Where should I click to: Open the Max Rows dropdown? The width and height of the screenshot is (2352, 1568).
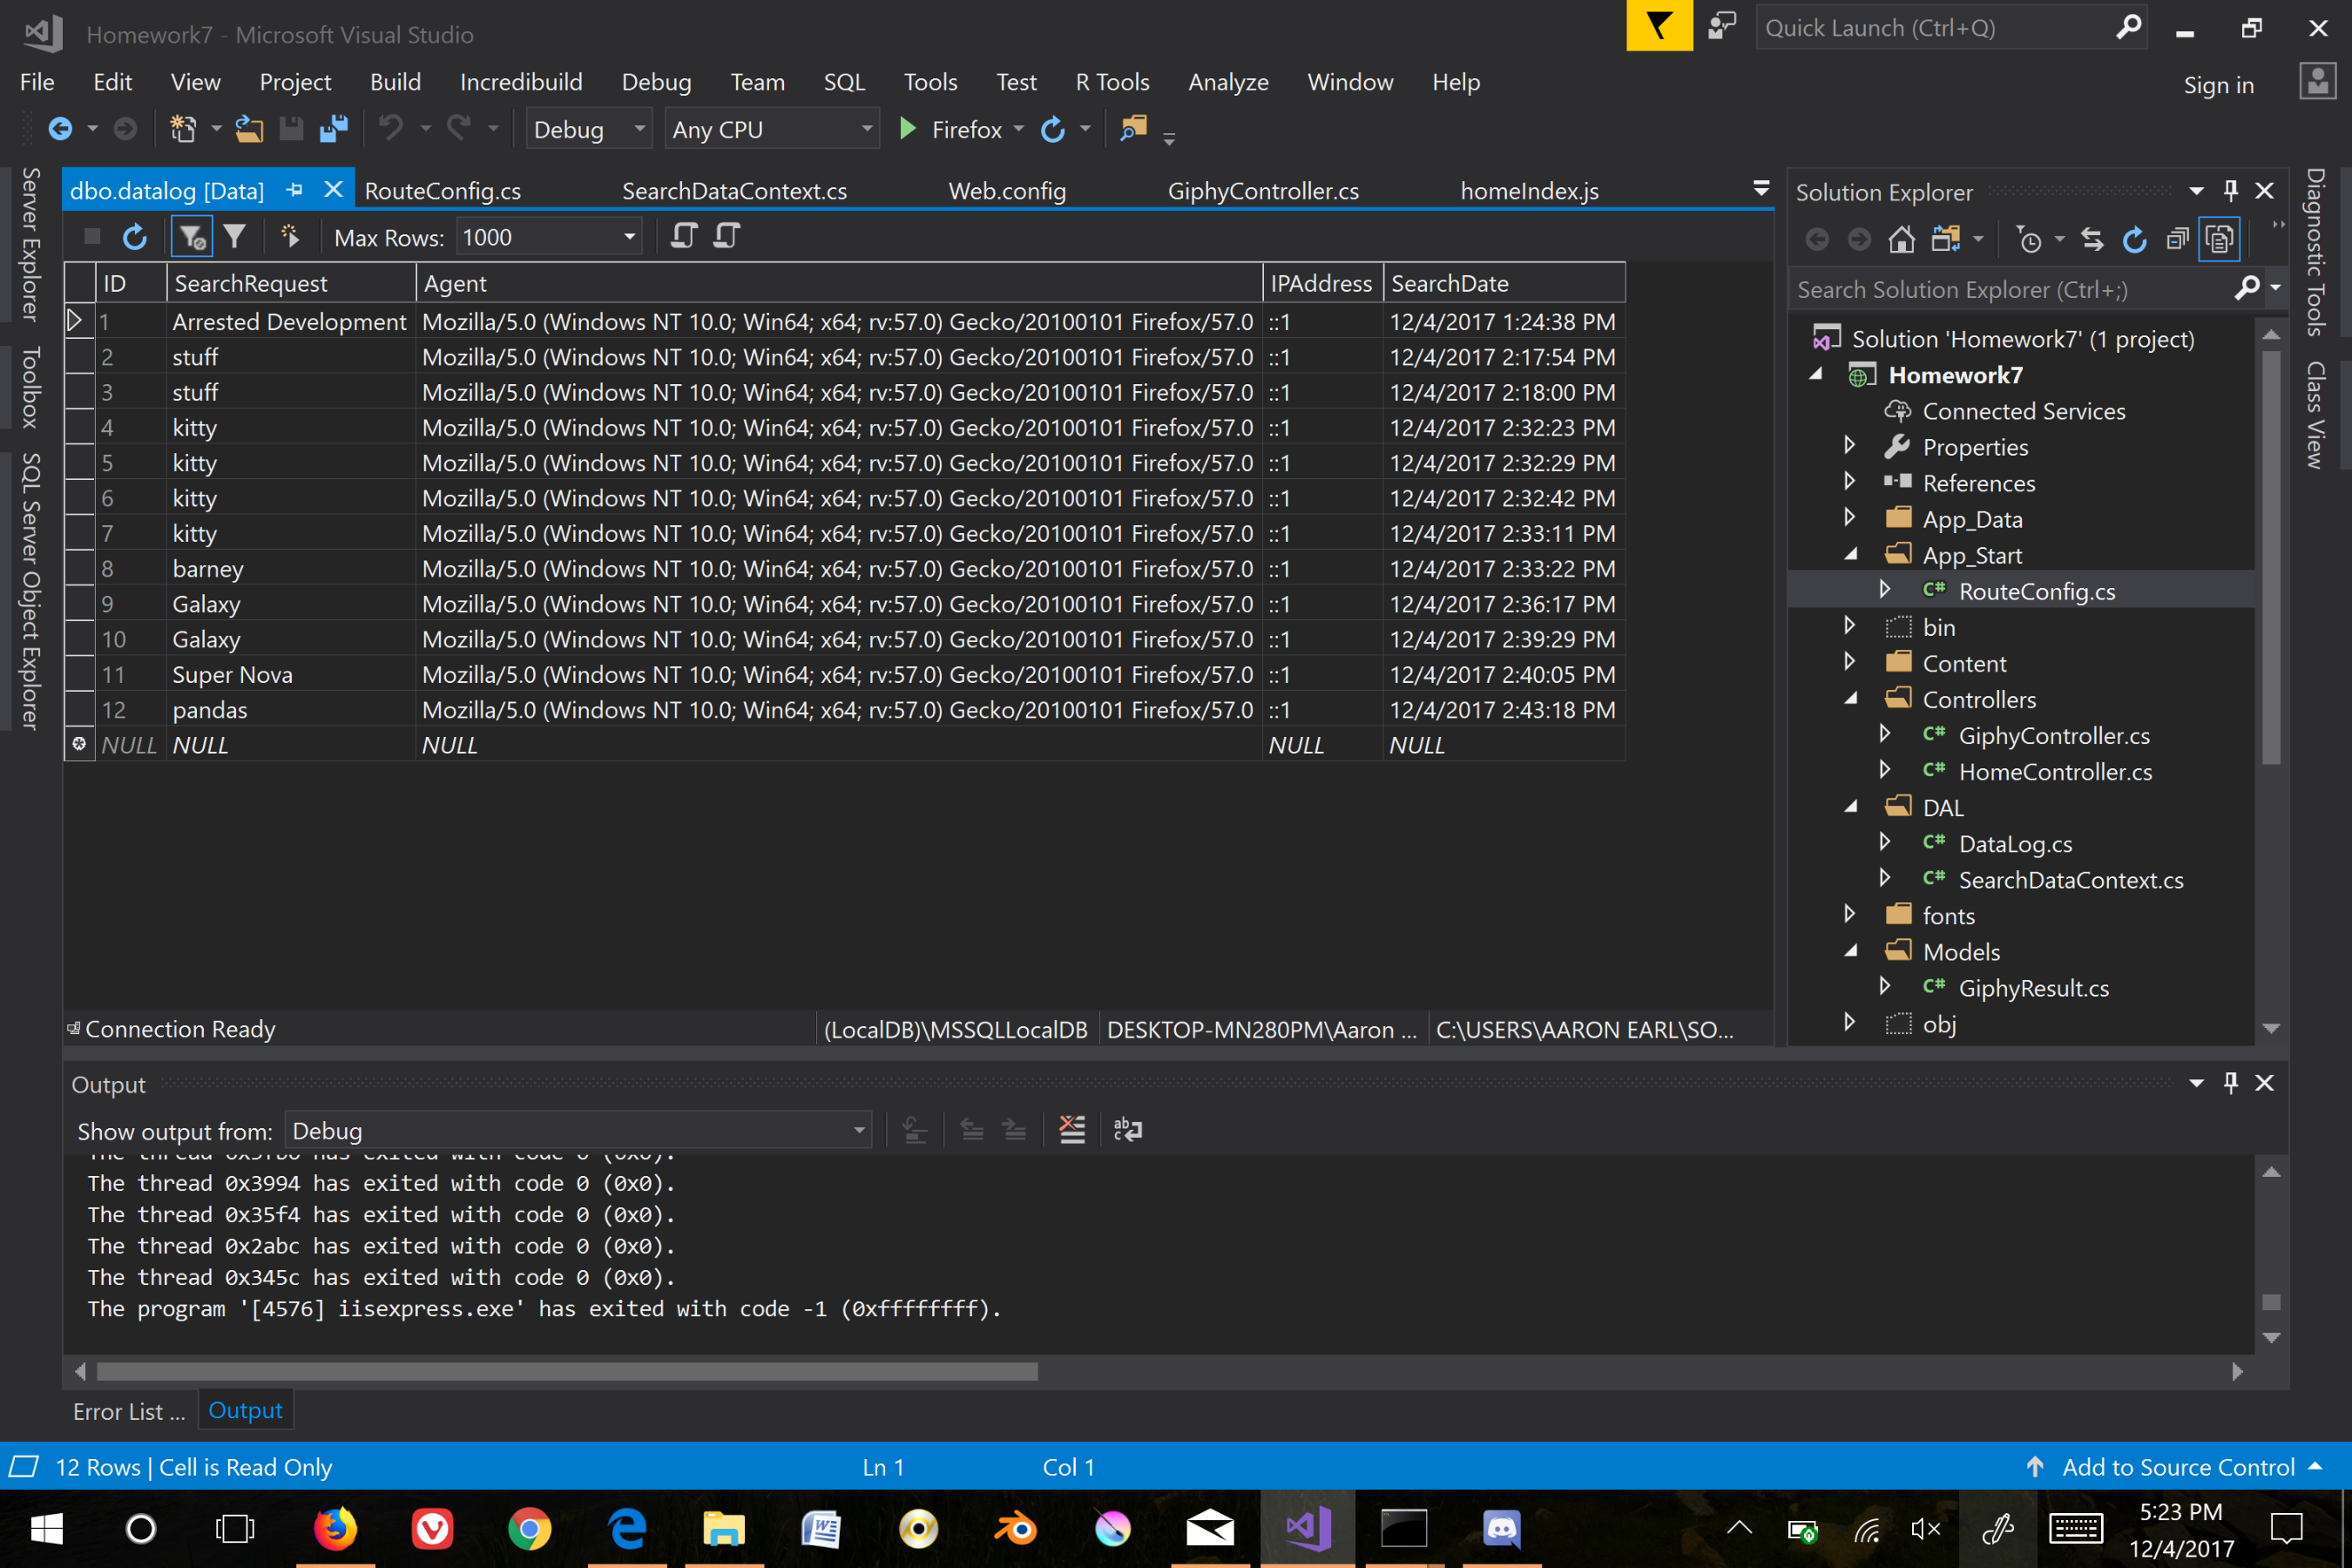click(x=629, y=237)
